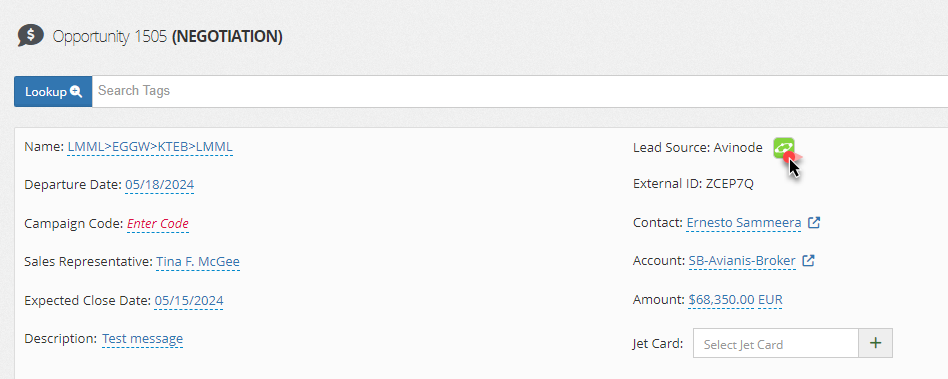The image size is (948, 379).
Task: Edit the name LMML>EGGW>KTEB>LMML
Action: point(150,147)
